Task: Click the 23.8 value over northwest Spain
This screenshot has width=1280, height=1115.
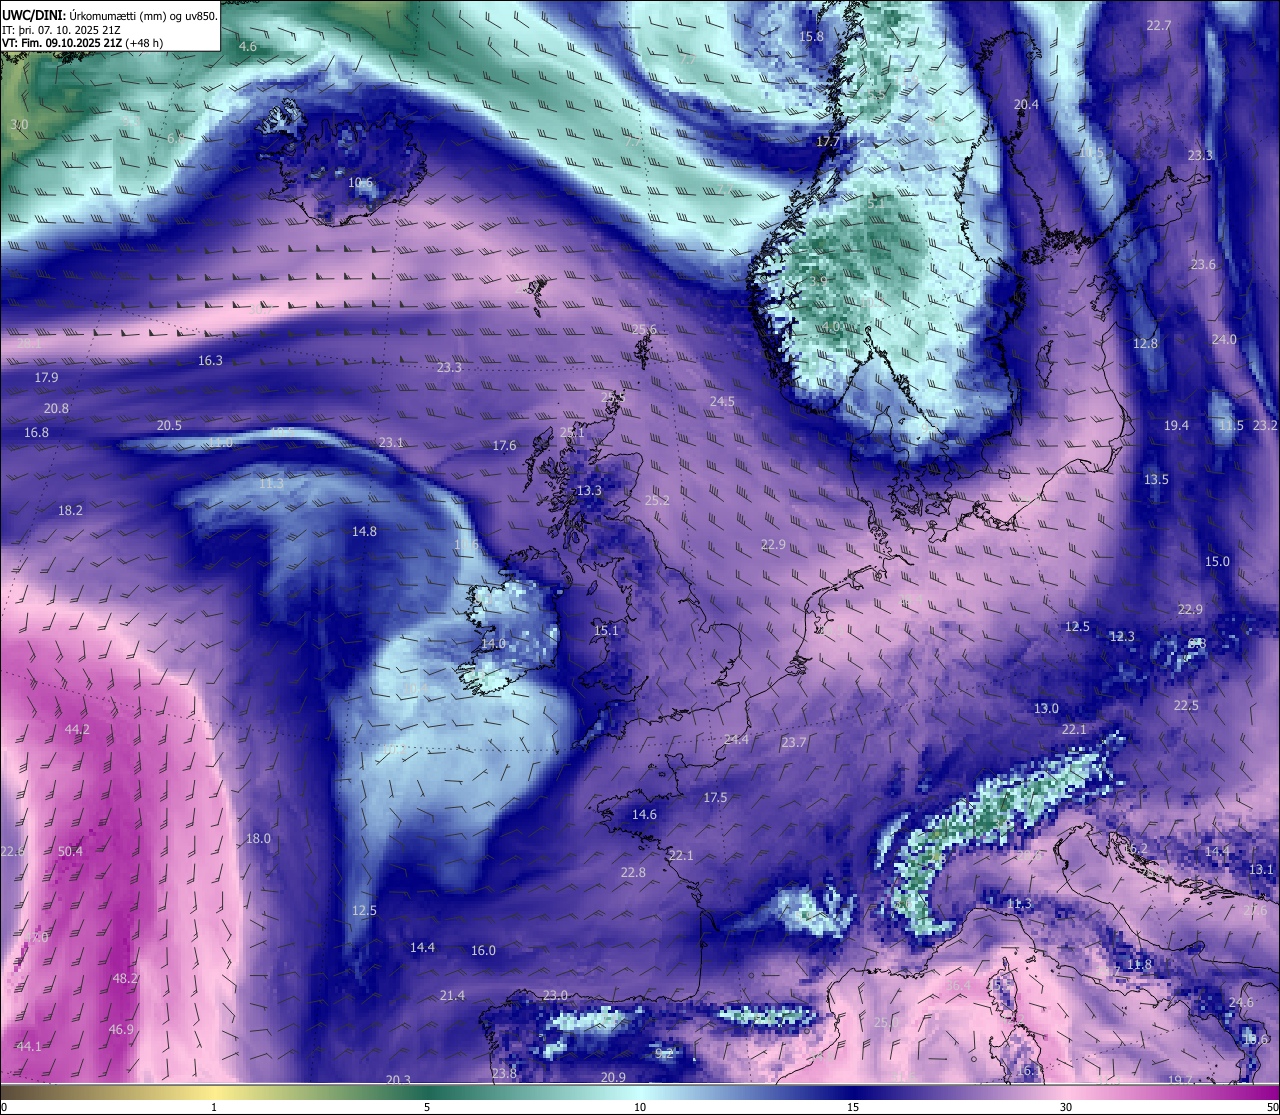Action: click(504, 1074)
